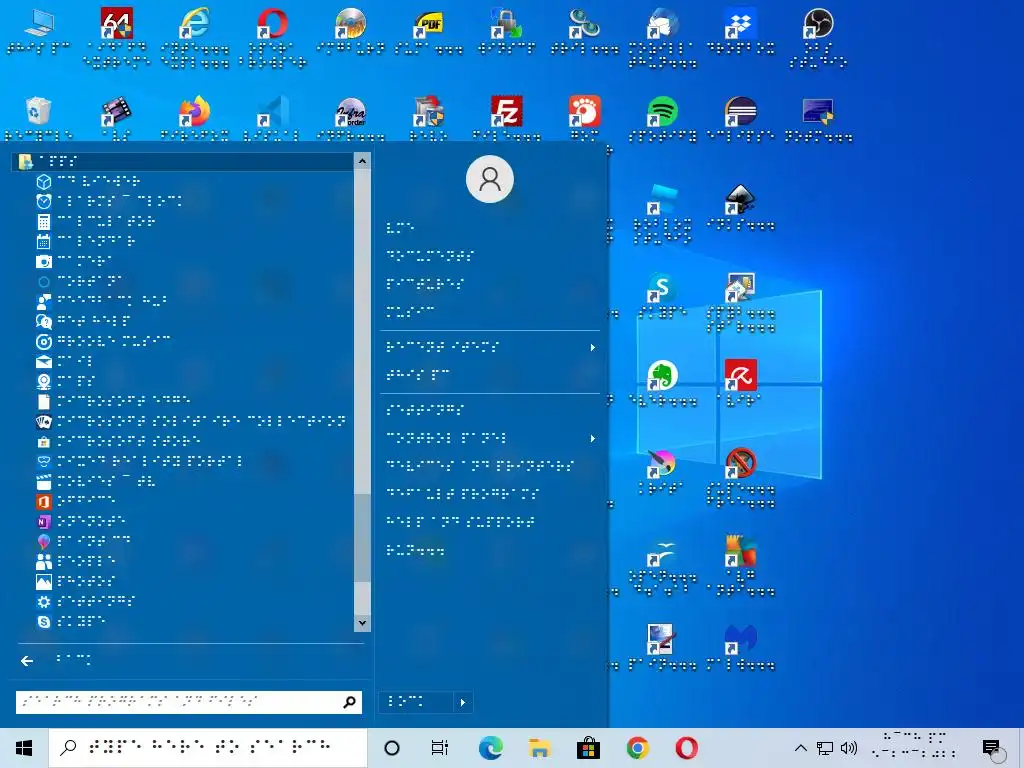
Task: Open the 3D Viewer cube app in list
Action: [x=89, y=181]
